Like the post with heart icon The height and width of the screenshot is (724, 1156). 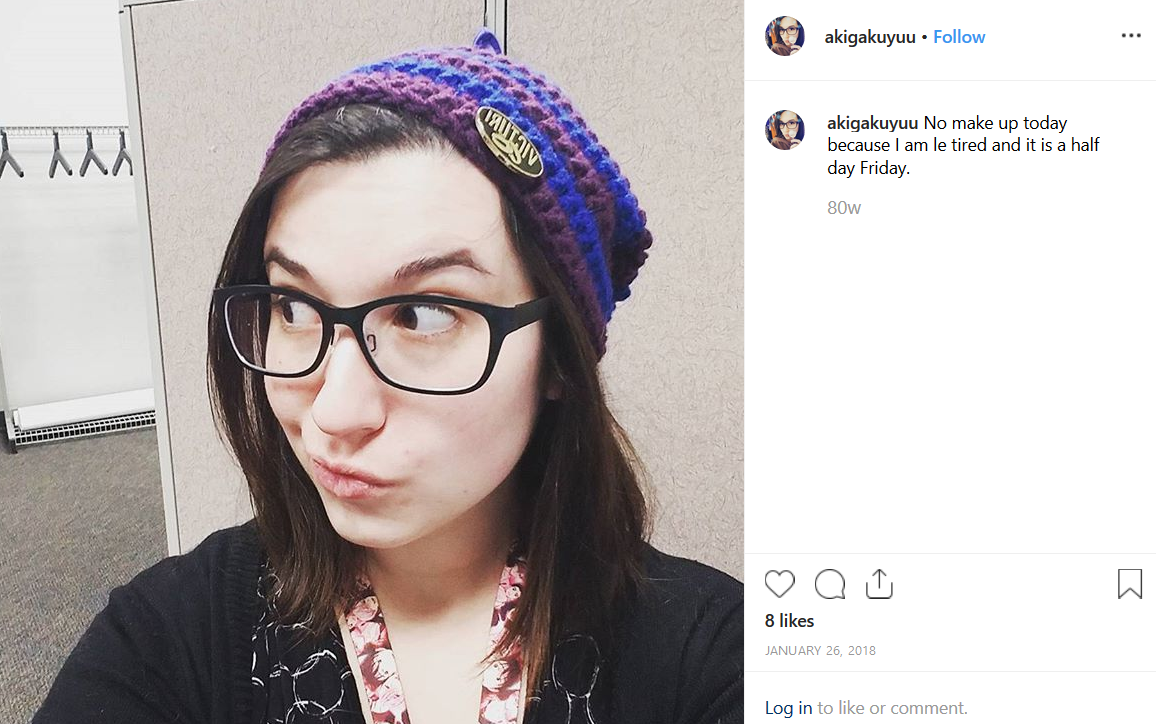click(779, 584)
